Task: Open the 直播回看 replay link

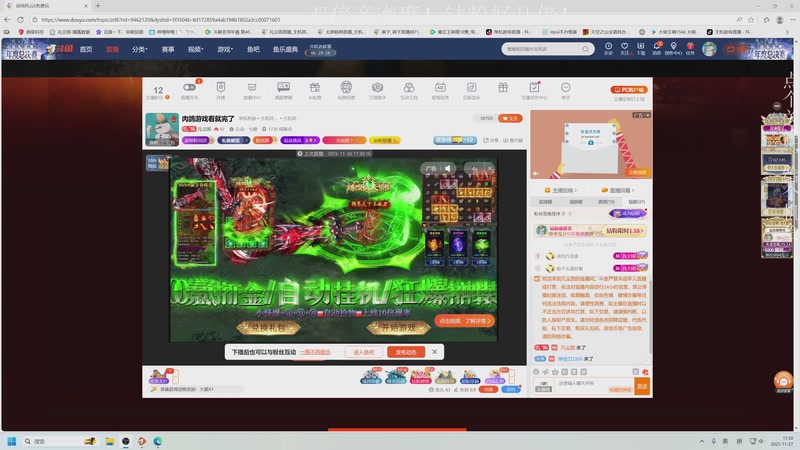Action: pos(618,190)
